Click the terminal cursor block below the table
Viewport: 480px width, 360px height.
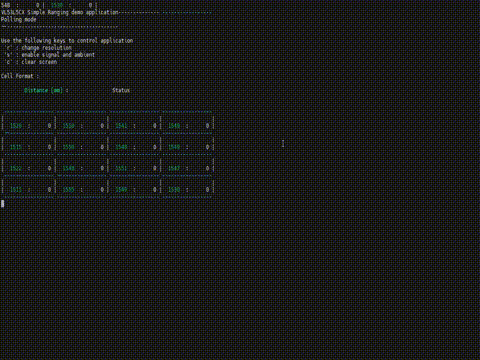[3, 204]
